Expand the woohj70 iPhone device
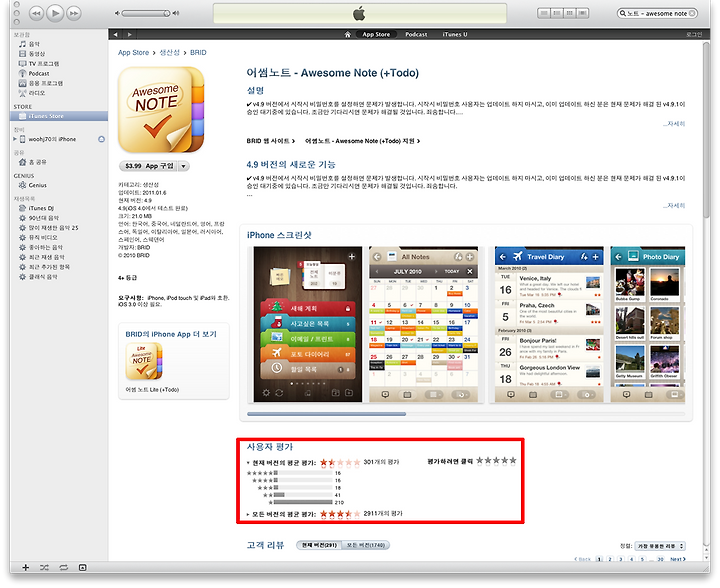The image size is (720, 588). pos(15,139)
